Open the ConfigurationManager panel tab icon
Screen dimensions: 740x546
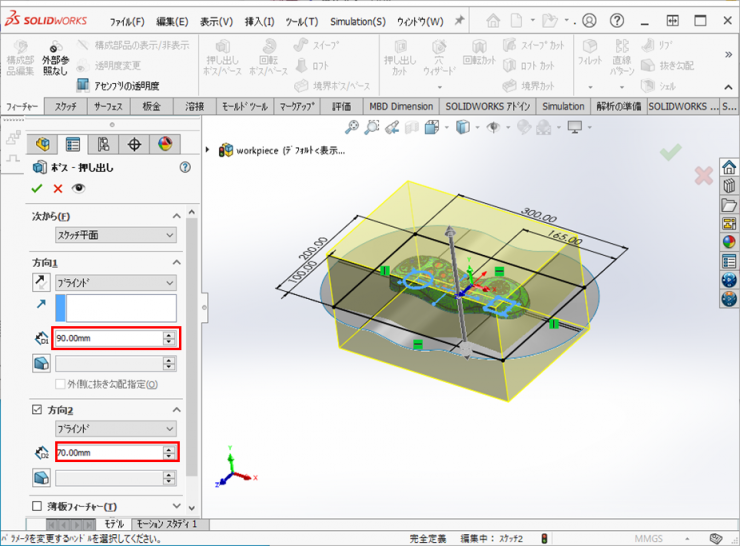[x=103, y=145]
